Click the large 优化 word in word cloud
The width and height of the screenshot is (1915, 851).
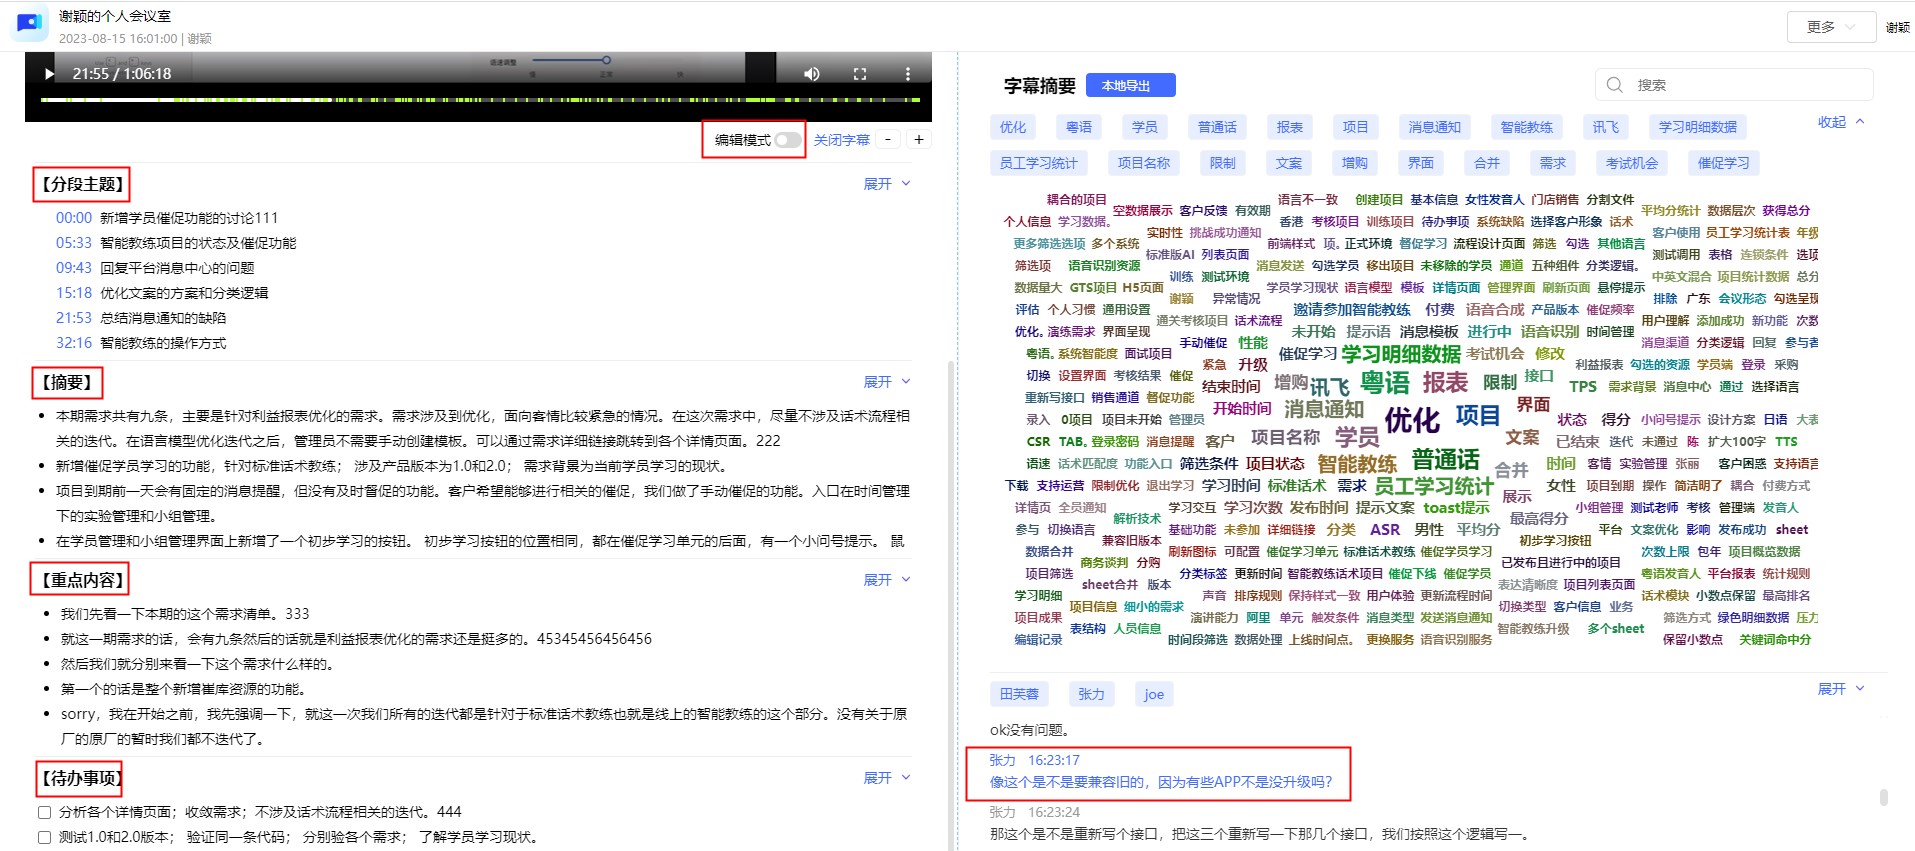1412,420
